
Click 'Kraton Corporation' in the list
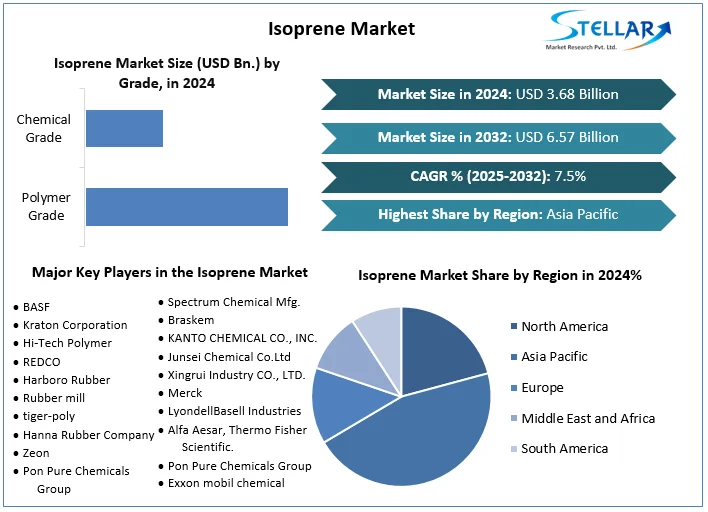click(x=75, y=325)
